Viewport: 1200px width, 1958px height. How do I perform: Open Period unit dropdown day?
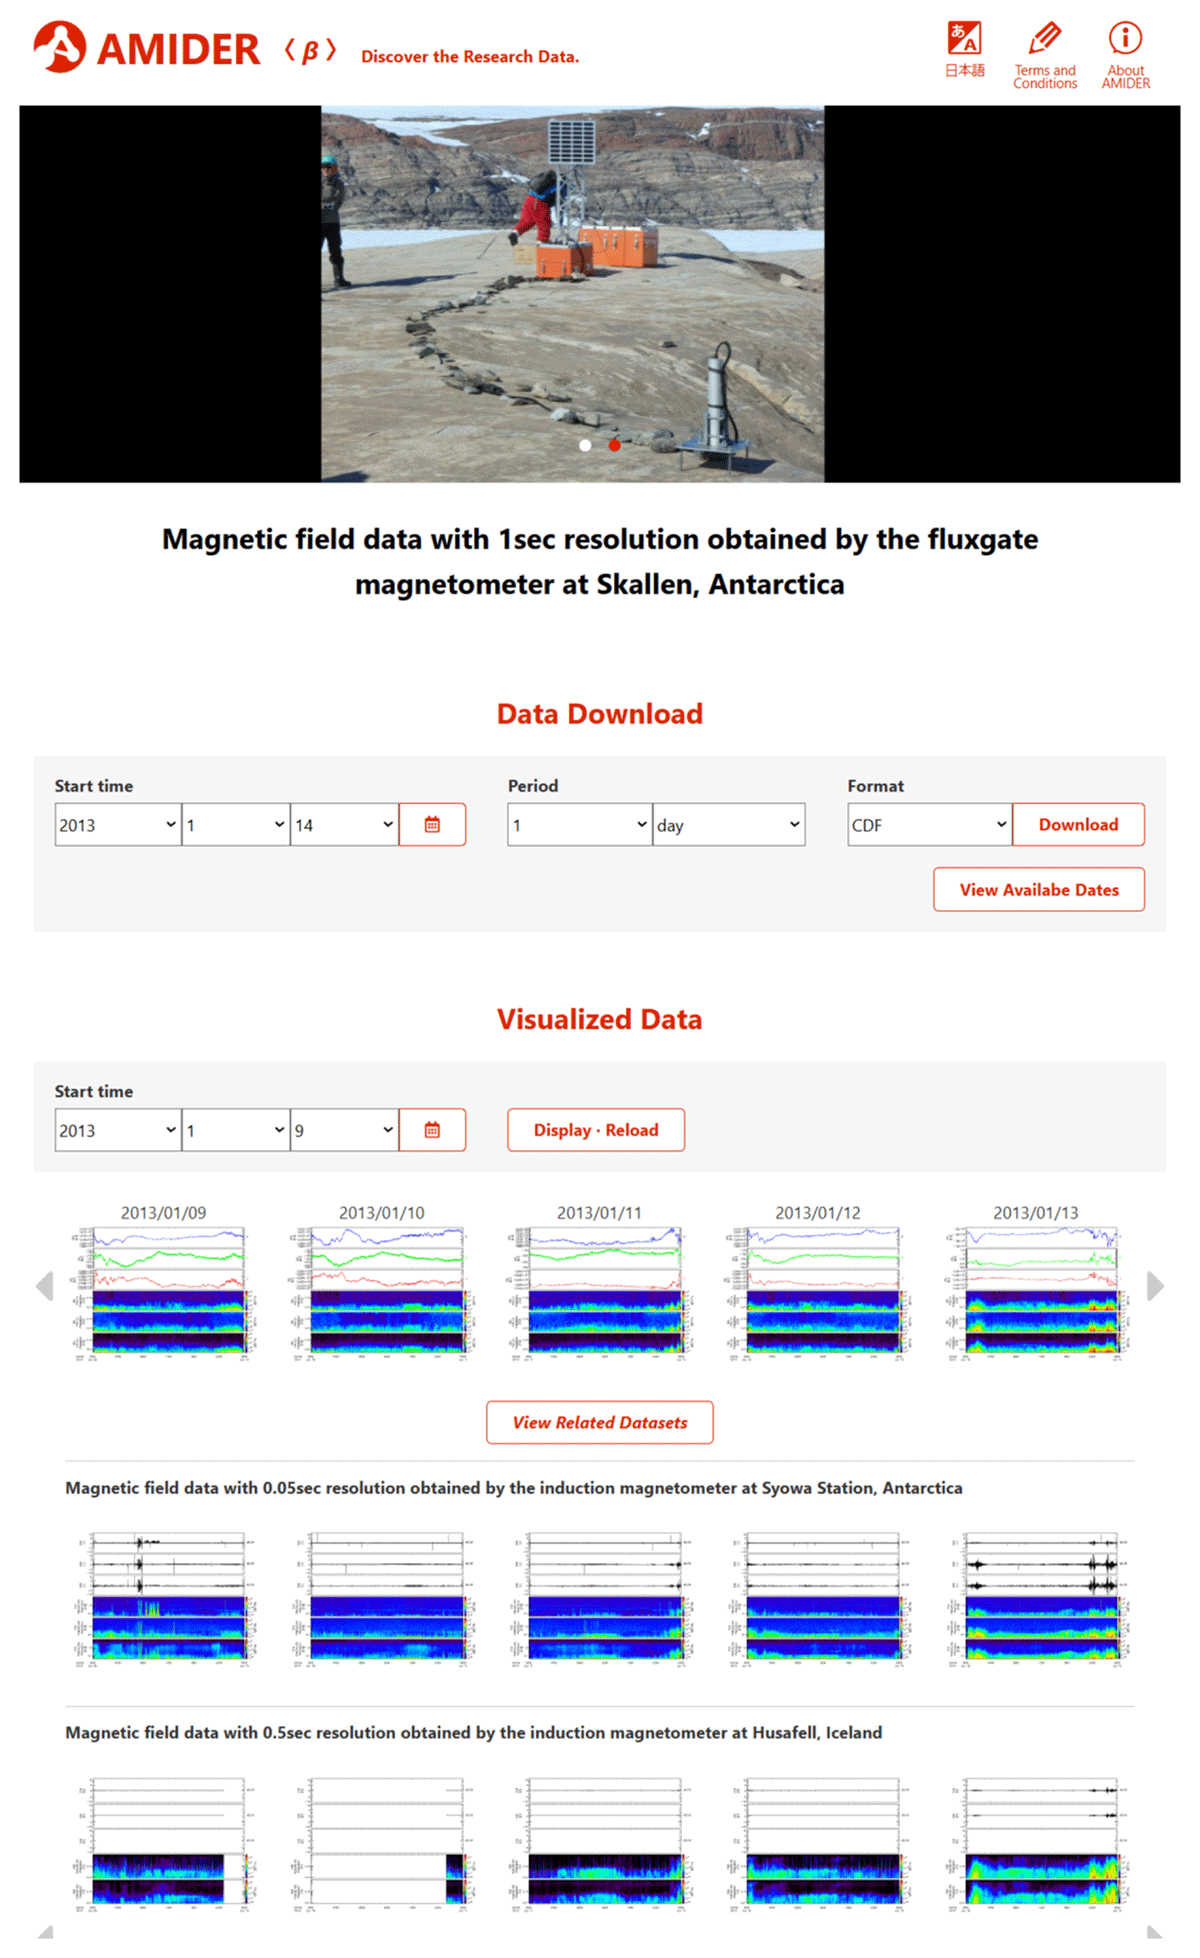pos(729,825)
